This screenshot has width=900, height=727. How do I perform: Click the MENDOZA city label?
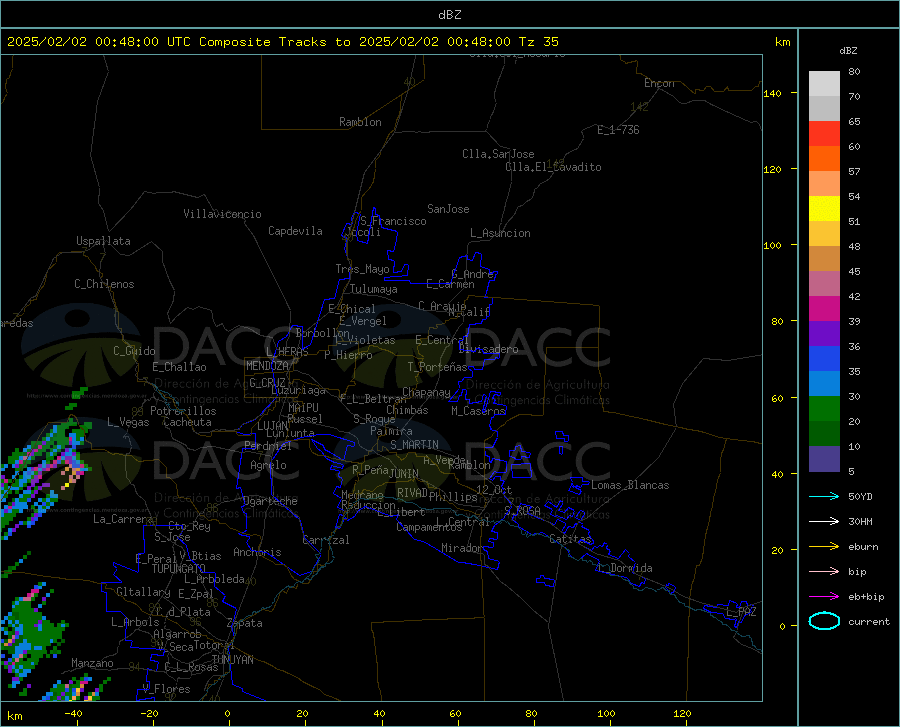pyautogui.click(x=267, y=366)
